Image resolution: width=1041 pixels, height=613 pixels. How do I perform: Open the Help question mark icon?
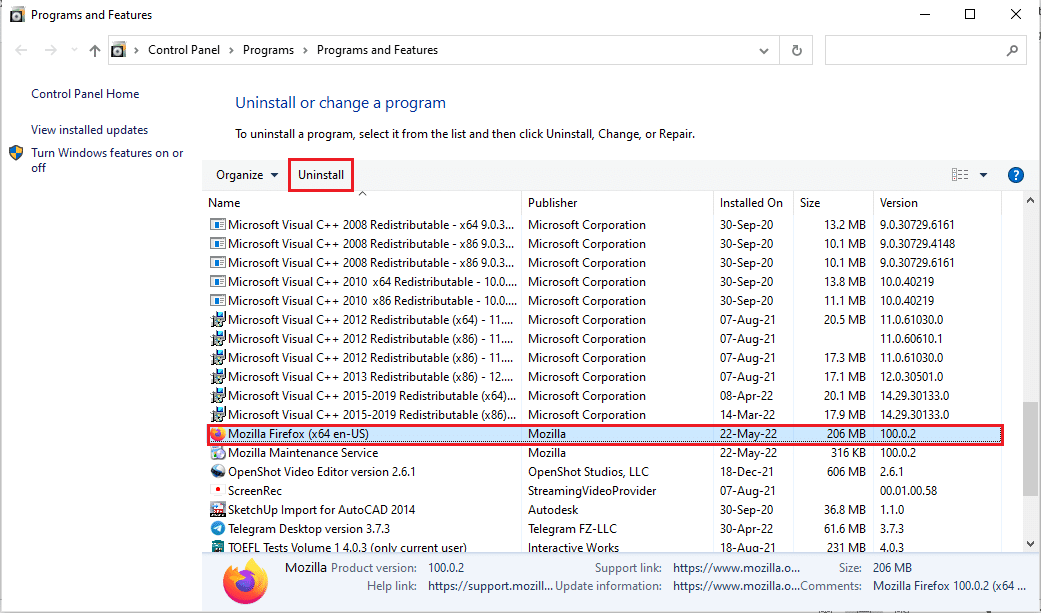[1015, 175]
